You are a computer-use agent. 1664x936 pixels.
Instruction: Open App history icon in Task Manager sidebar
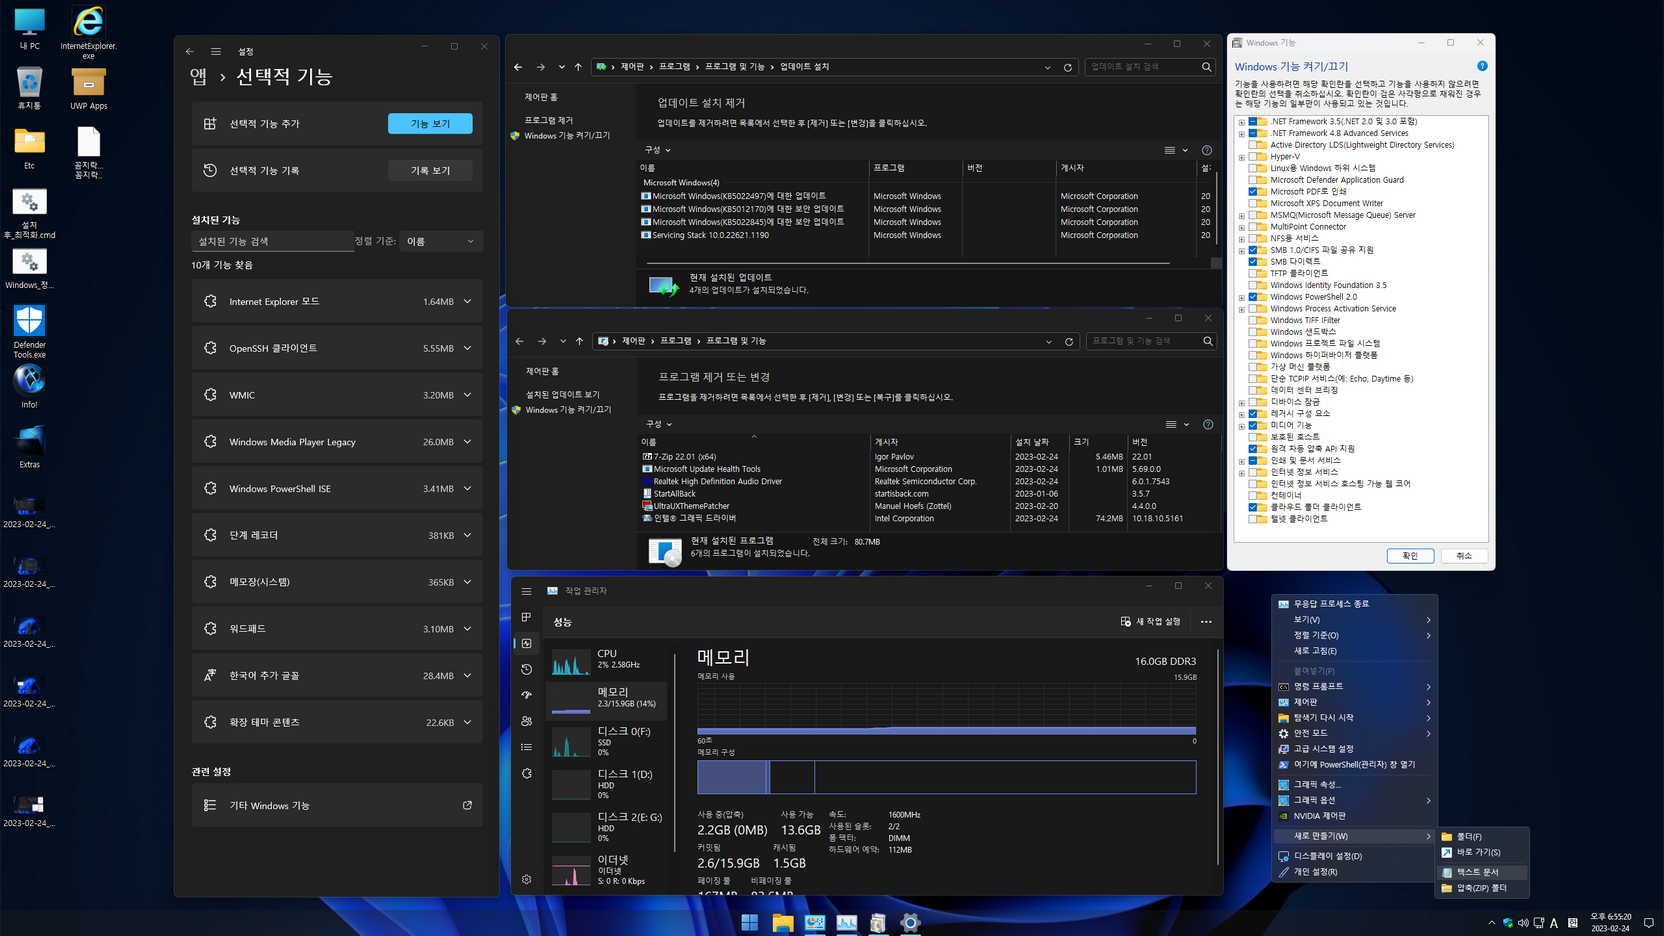click(527, 669)
